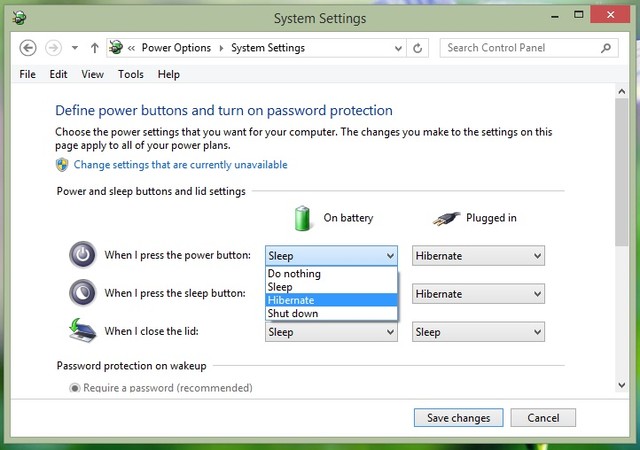Click the page heading Define power buttons
640x450 pixels.
224,110
